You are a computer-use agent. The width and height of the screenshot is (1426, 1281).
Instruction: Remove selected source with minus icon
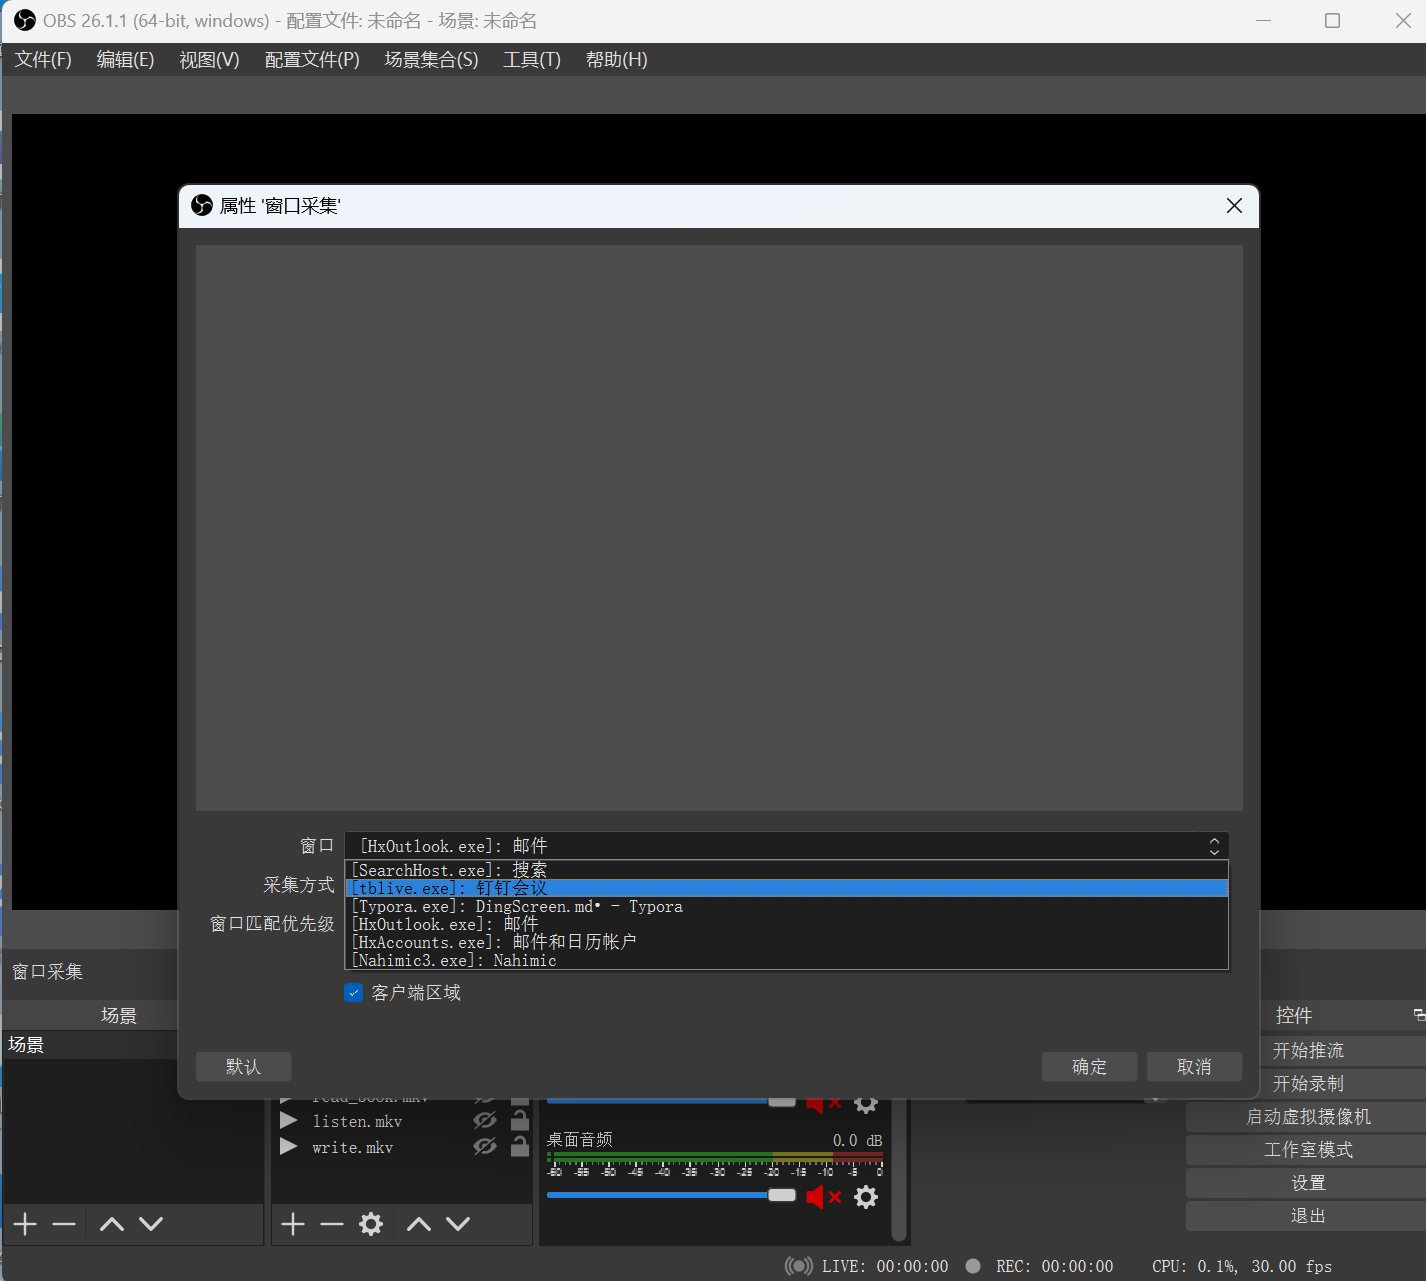(332, 1224)
